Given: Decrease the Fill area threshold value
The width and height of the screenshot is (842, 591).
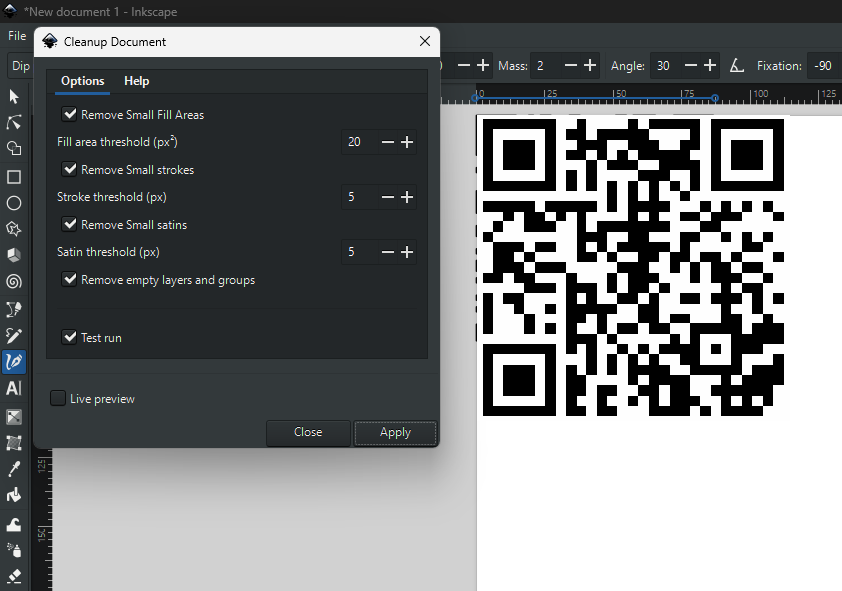Looking at the screenshot, I should (x=388, y=142).
